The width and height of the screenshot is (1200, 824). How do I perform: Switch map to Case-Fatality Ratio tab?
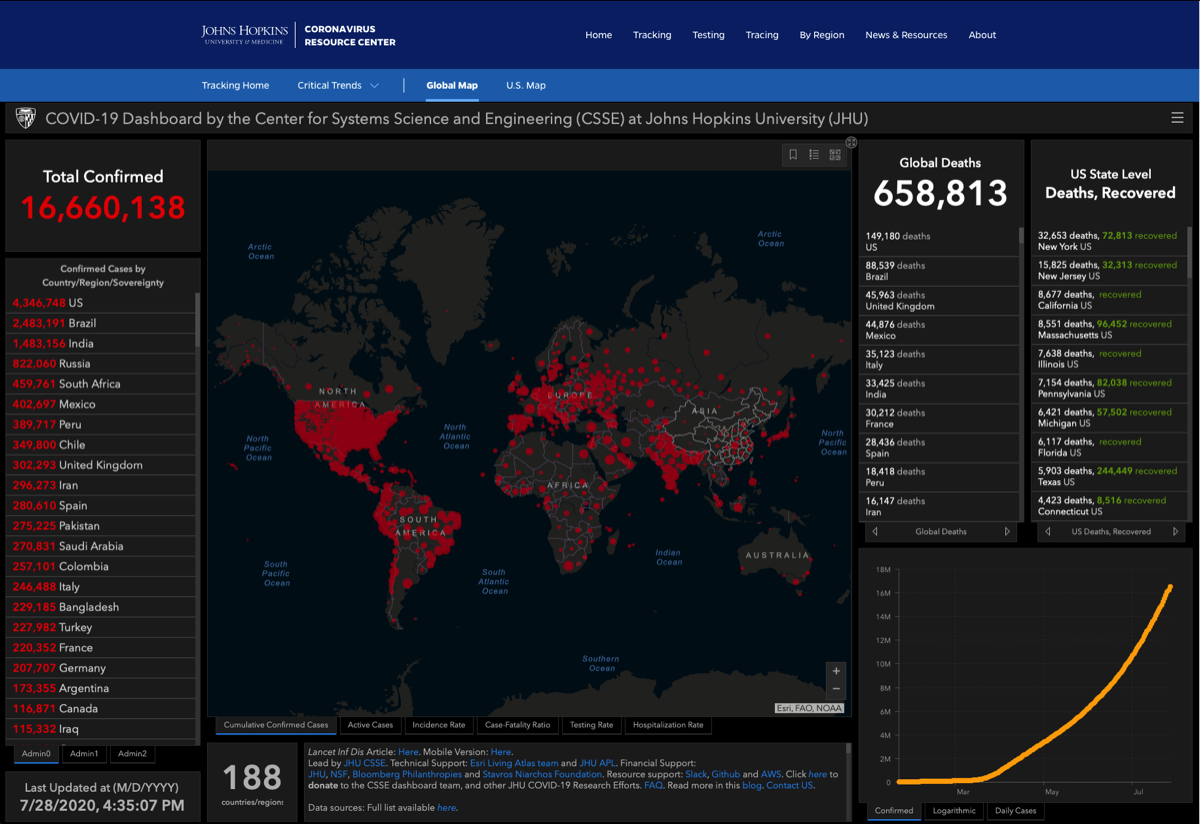518,725
